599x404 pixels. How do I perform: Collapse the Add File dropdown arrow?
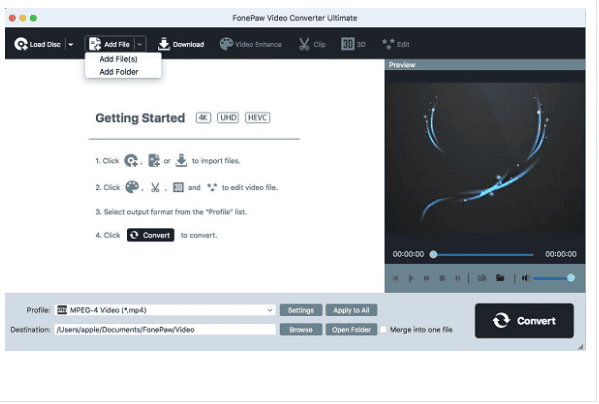point(140,45)
